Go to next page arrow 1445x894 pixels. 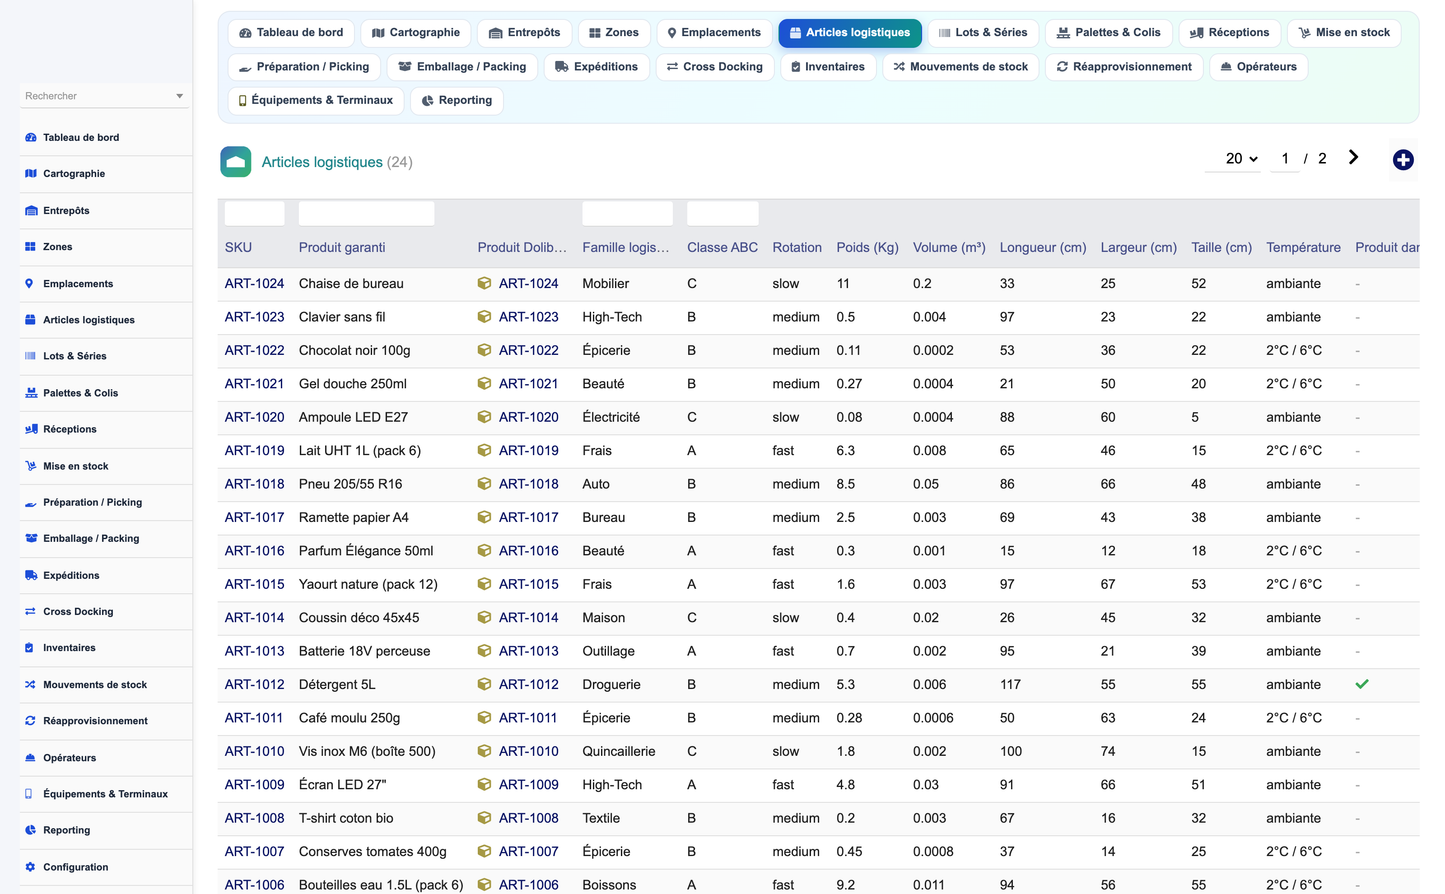coord(1353,157)
